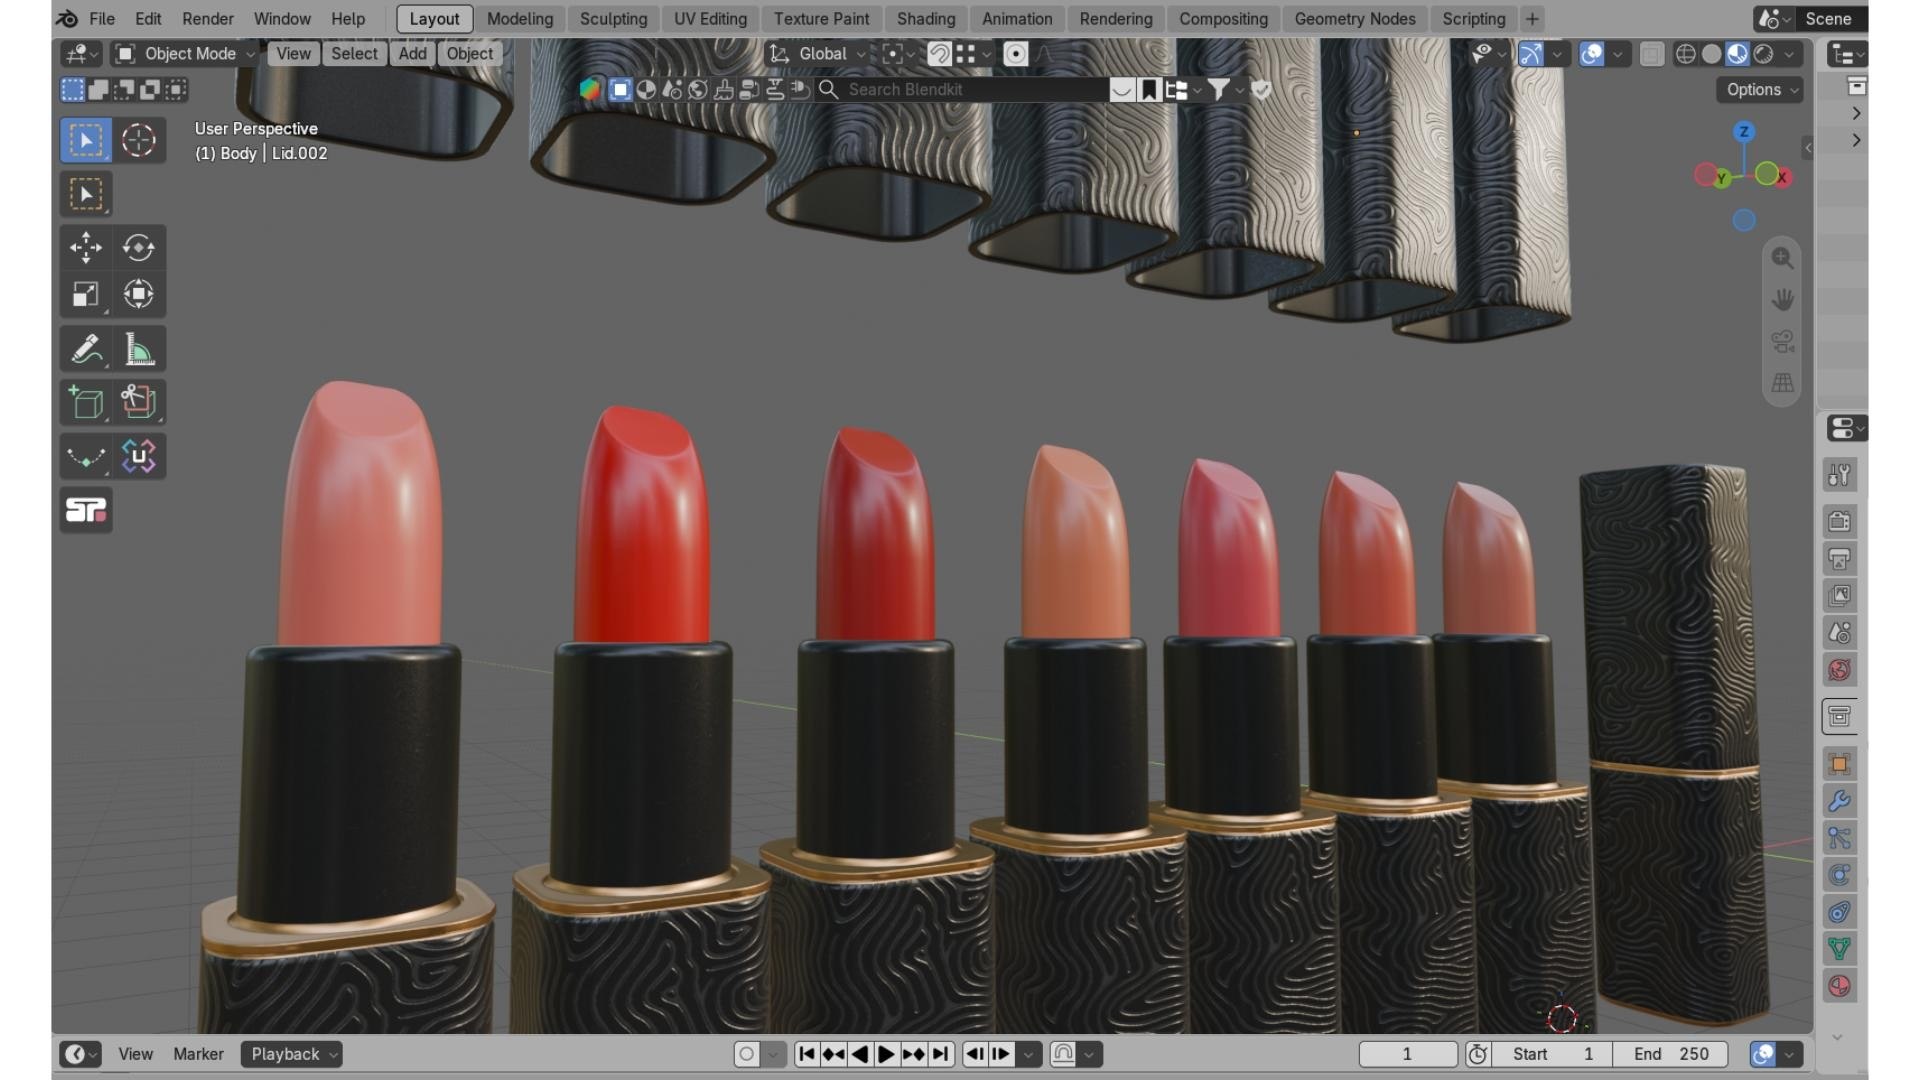
Task: Toggle X-ray mode button
Action: coord(1652,54)
